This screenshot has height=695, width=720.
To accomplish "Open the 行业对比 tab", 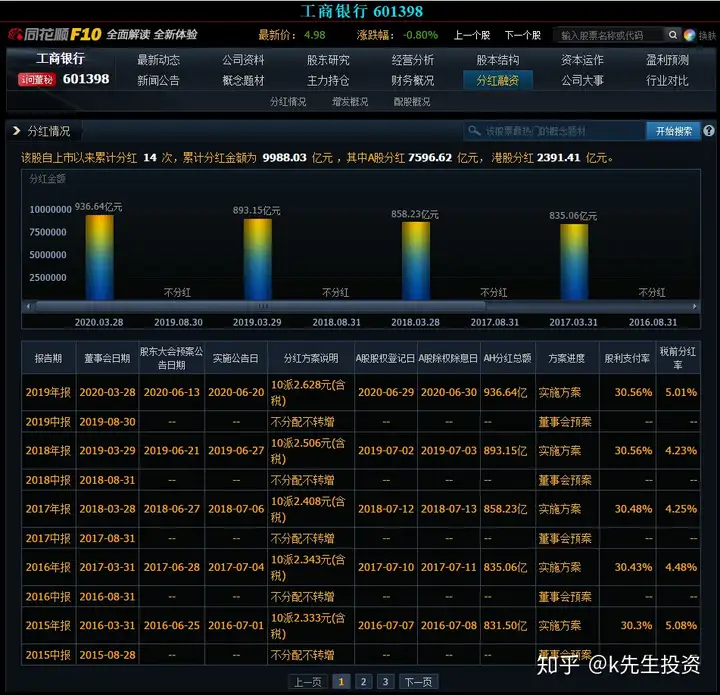I will [667, 80].
